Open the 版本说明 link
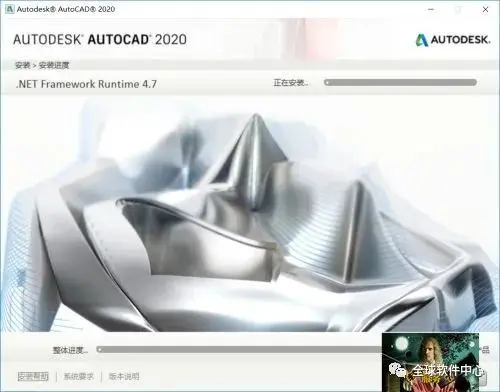 [124, 377]
